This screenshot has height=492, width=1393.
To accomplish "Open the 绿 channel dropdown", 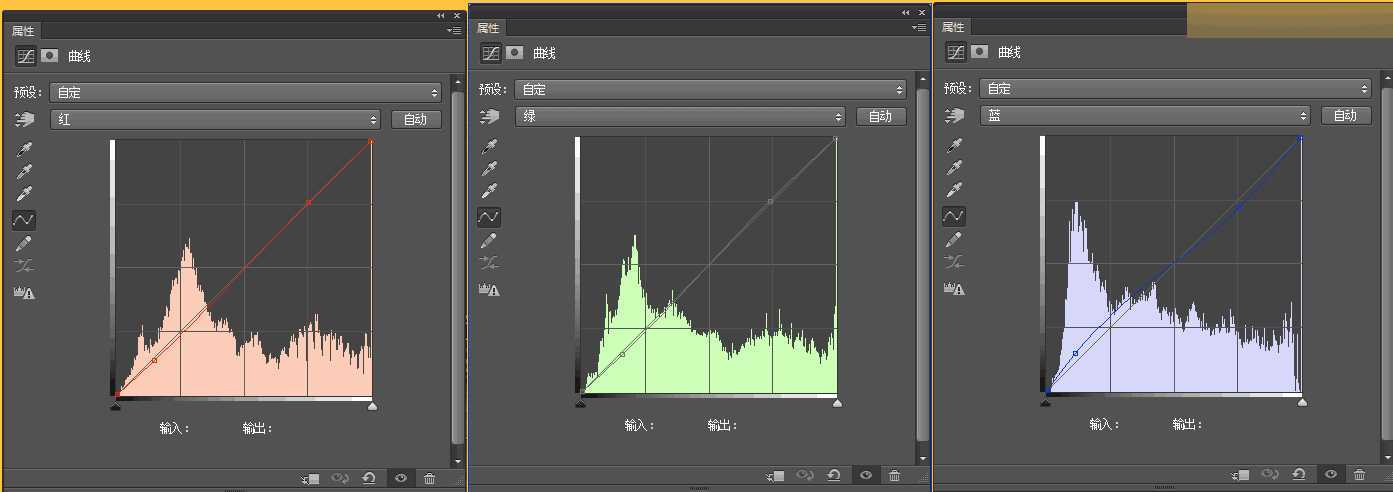I will (680, 116).
